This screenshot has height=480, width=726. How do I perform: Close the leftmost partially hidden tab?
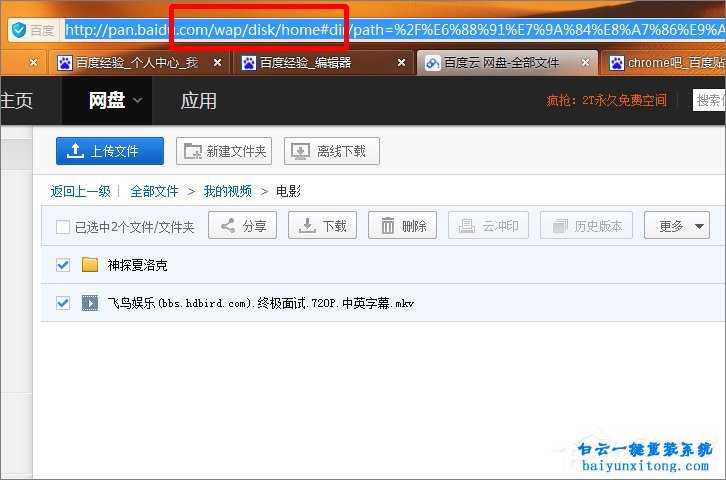click(33, 62)
